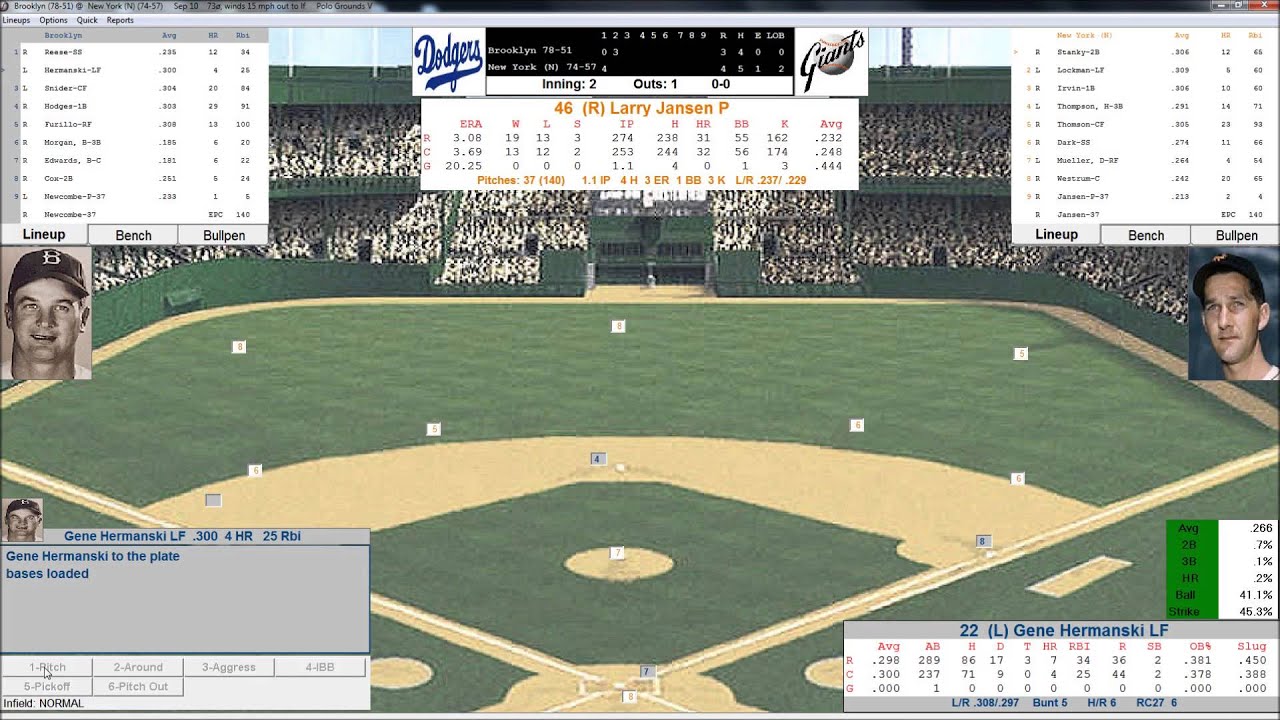This screenshot has height=720, width=1280.
Task: Switch to New York's Bullpen tab
Action: [1237, 235]
